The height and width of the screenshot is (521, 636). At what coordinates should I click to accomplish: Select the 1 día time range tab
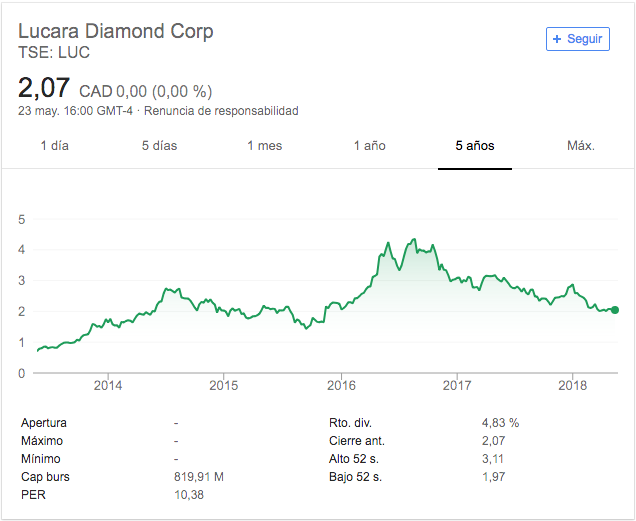[x=55, y=146]
